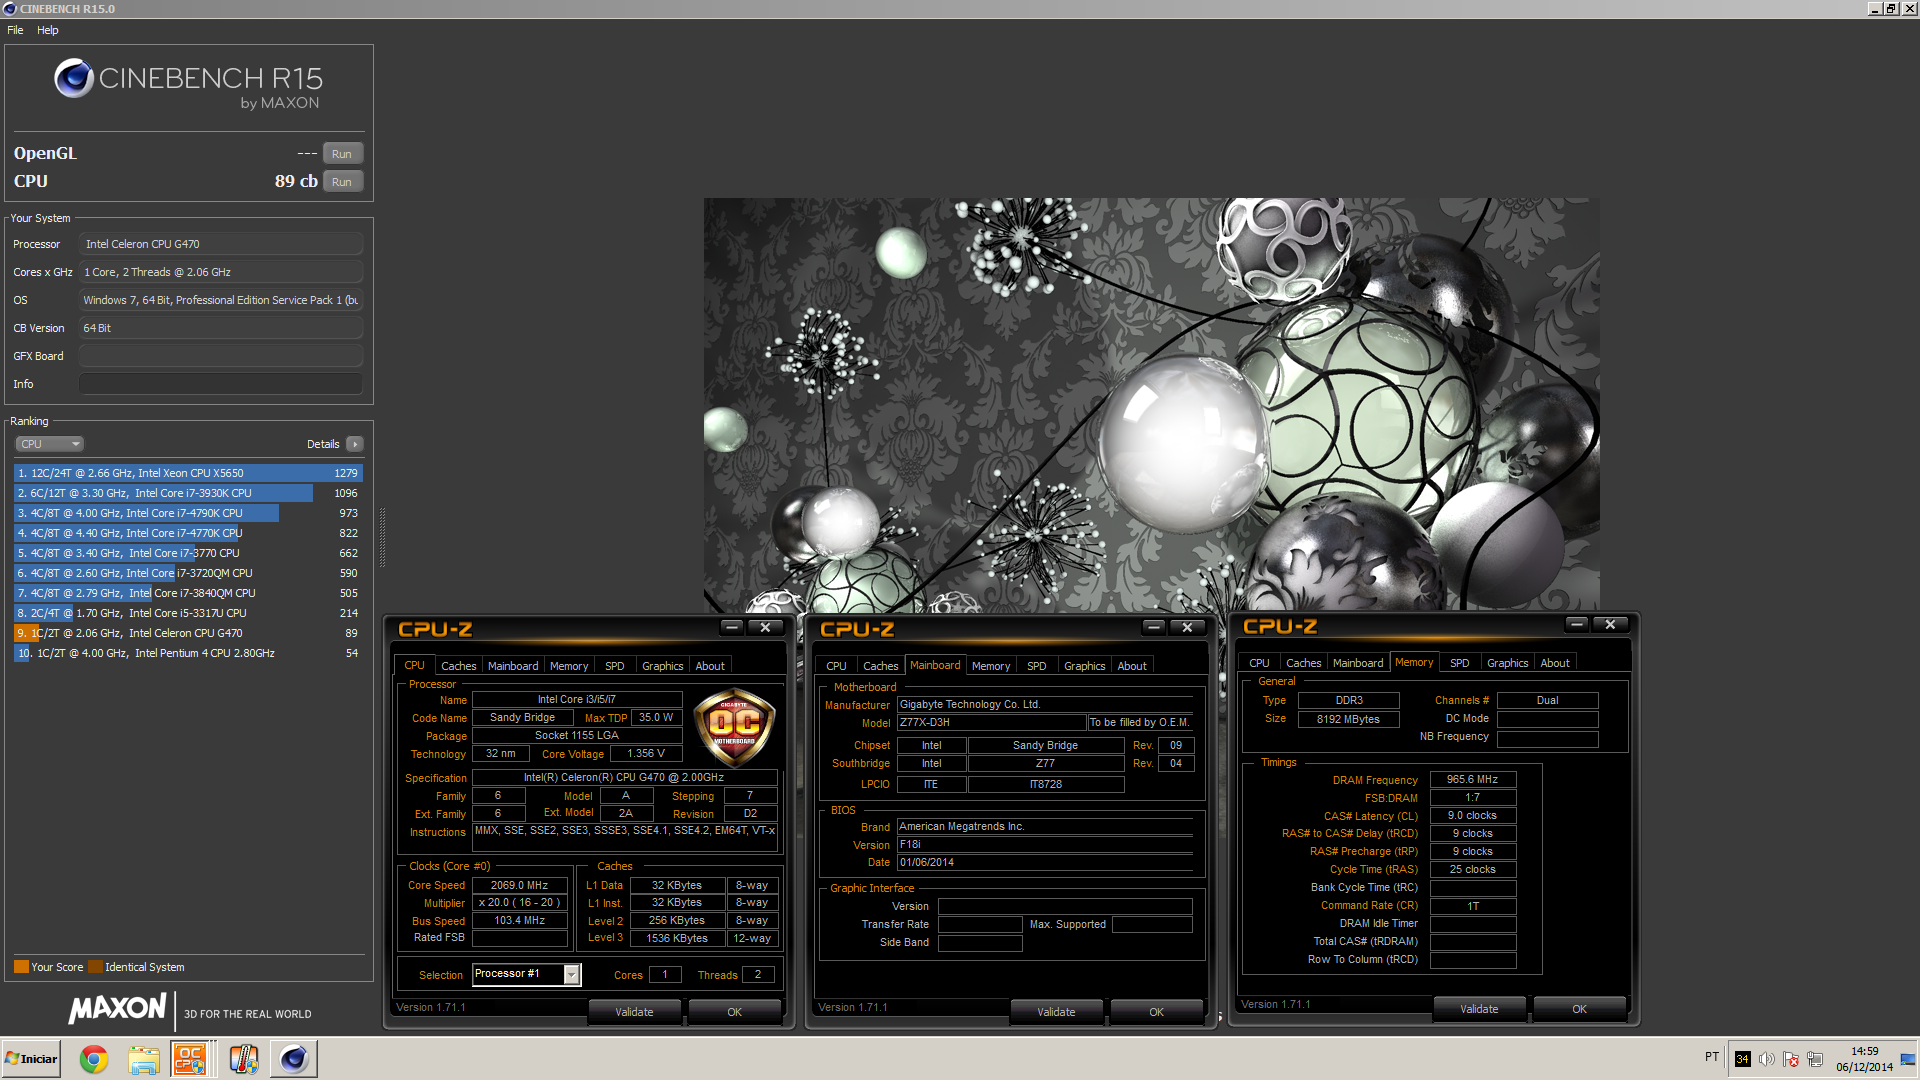Switch to Caches tab in middle CPU-Z window
1920x1080 pixels.
coord(881,666)
